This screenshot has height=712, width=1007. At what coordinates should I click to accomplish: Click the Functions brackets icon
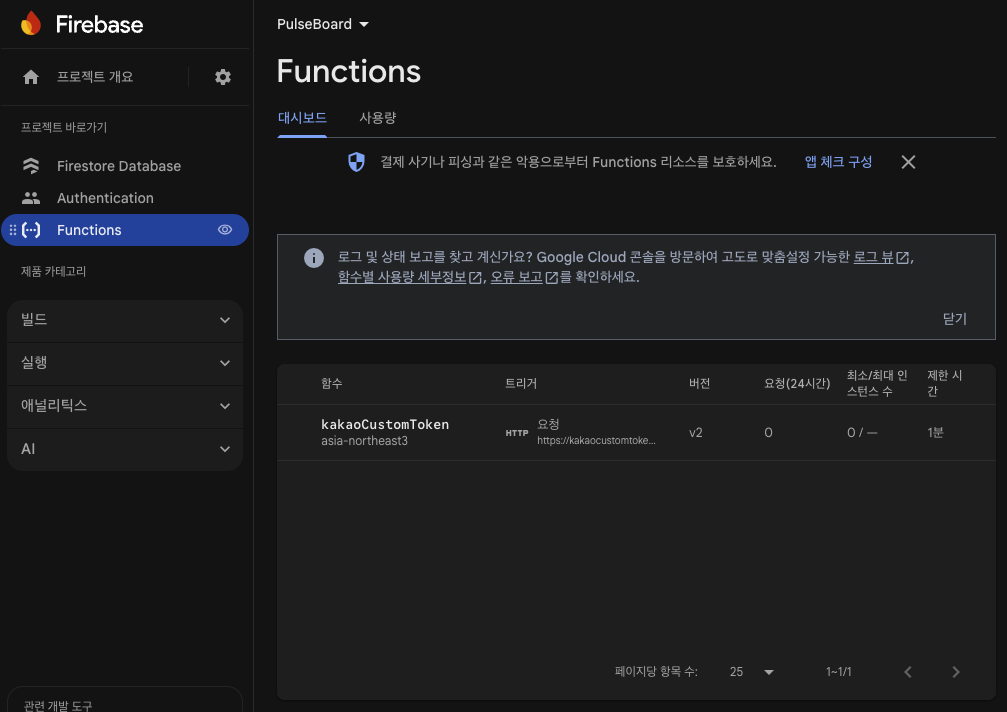(31, 230)
